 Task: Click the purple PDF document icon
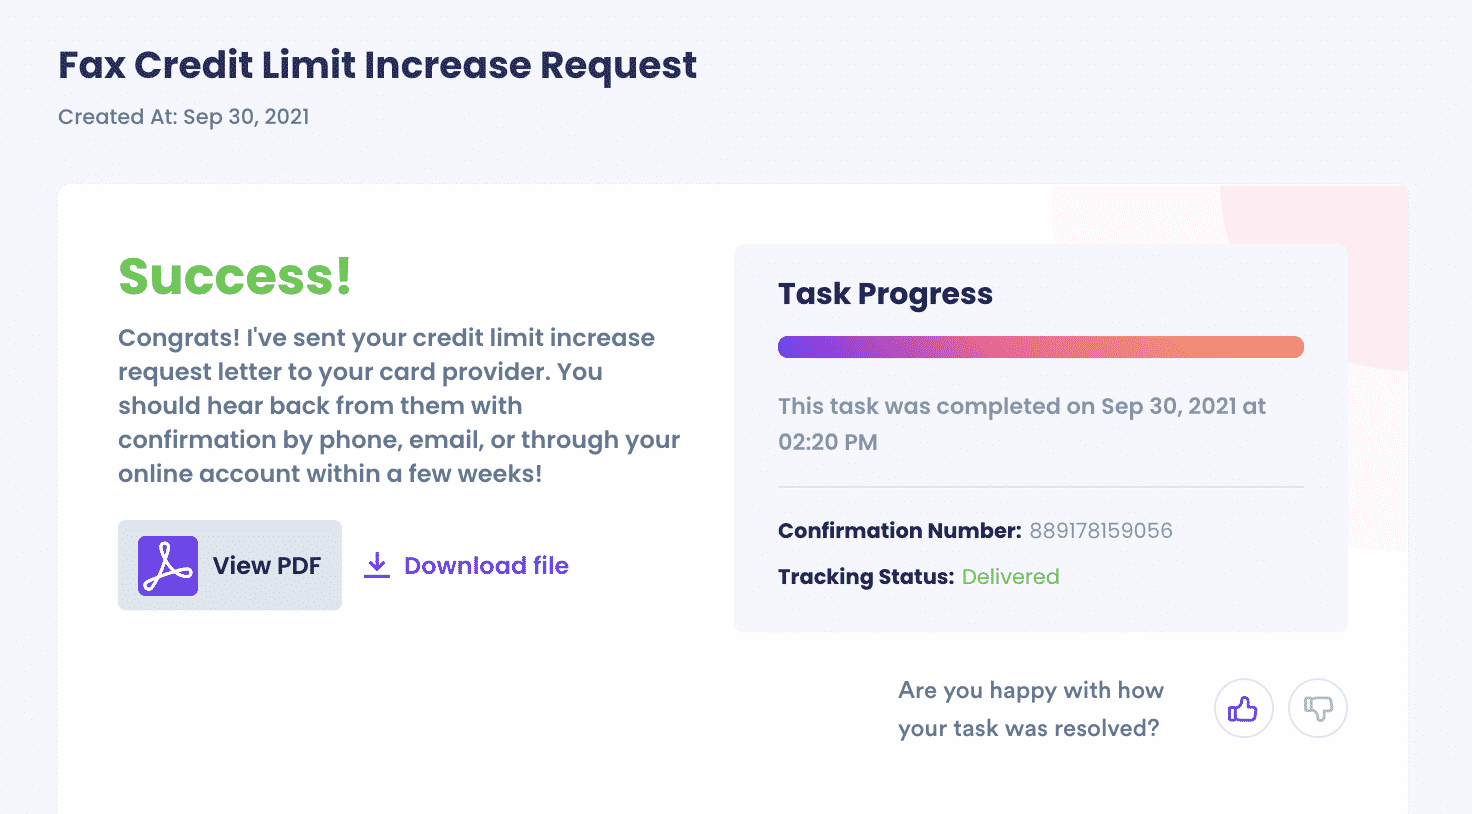click(x=168, y=566)
